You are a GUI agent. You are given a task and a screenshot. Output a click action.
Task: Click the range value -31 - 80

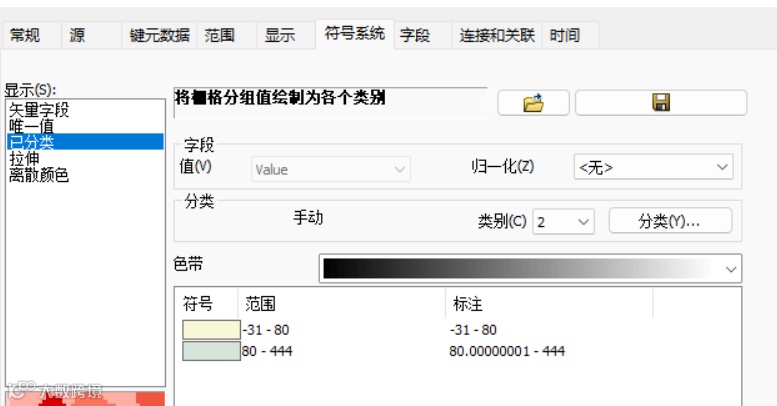[x=266, y=330]
